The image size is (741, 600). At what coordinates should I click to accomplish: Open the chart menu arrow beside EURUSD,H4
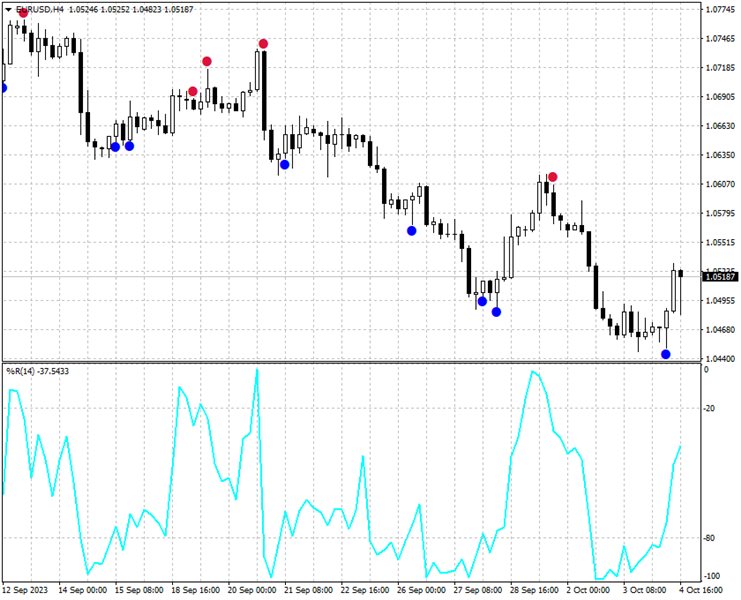point(8,9)
